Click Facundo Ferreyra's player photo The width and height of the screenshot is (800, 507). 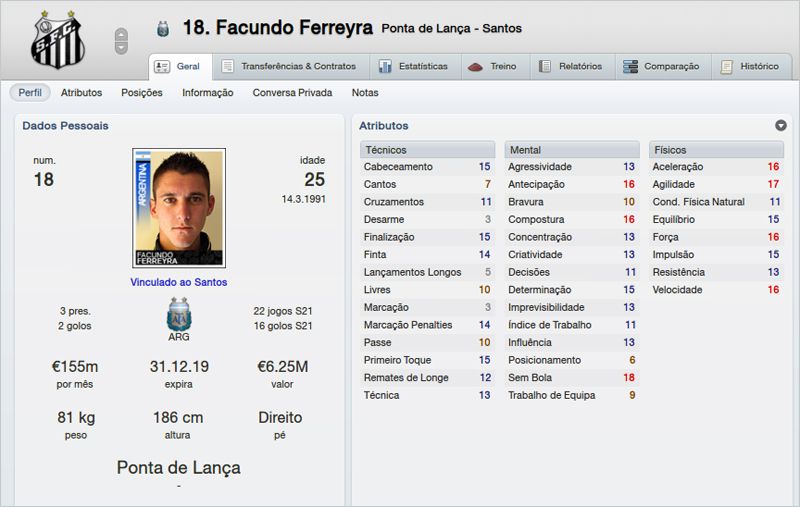[178, 208]
